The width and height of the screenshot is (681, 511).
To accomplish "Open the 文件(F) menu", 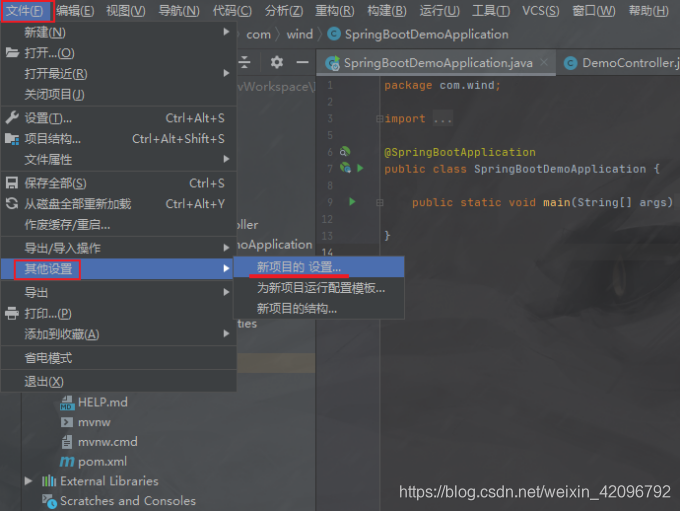I will pos(25,10).
